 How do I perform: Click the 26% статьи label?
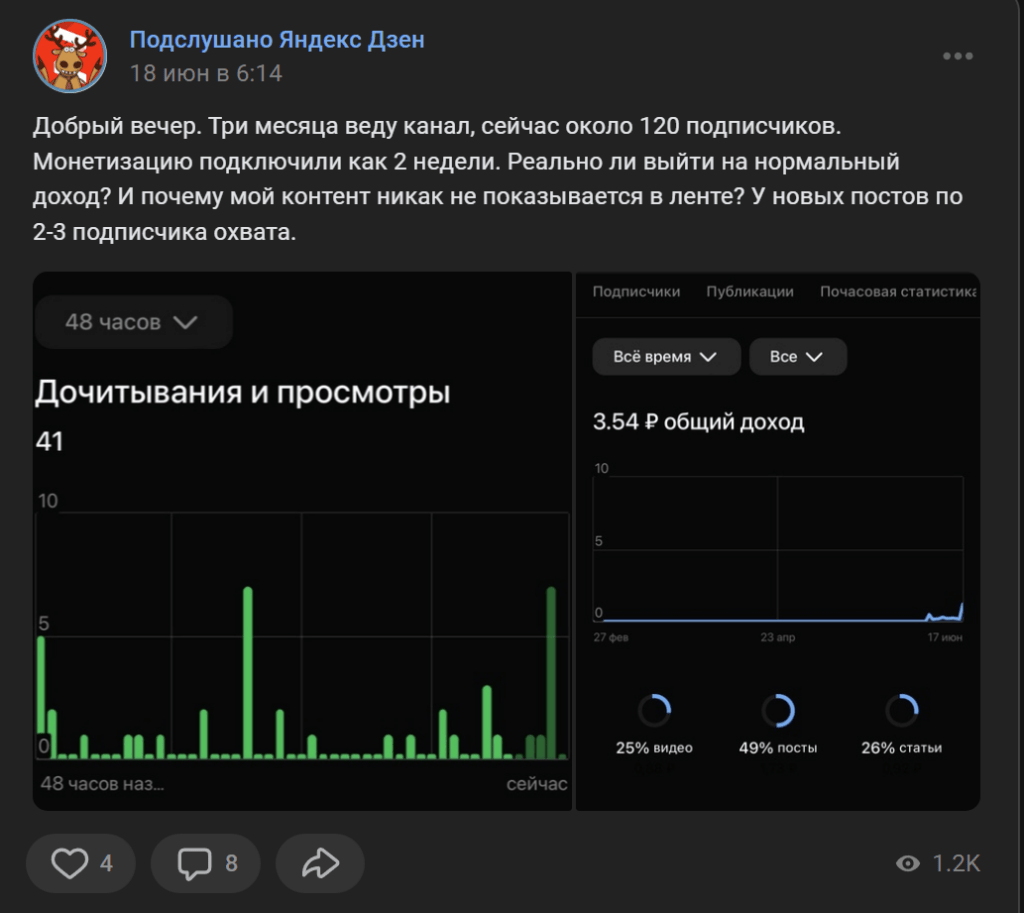click(901, 748)
